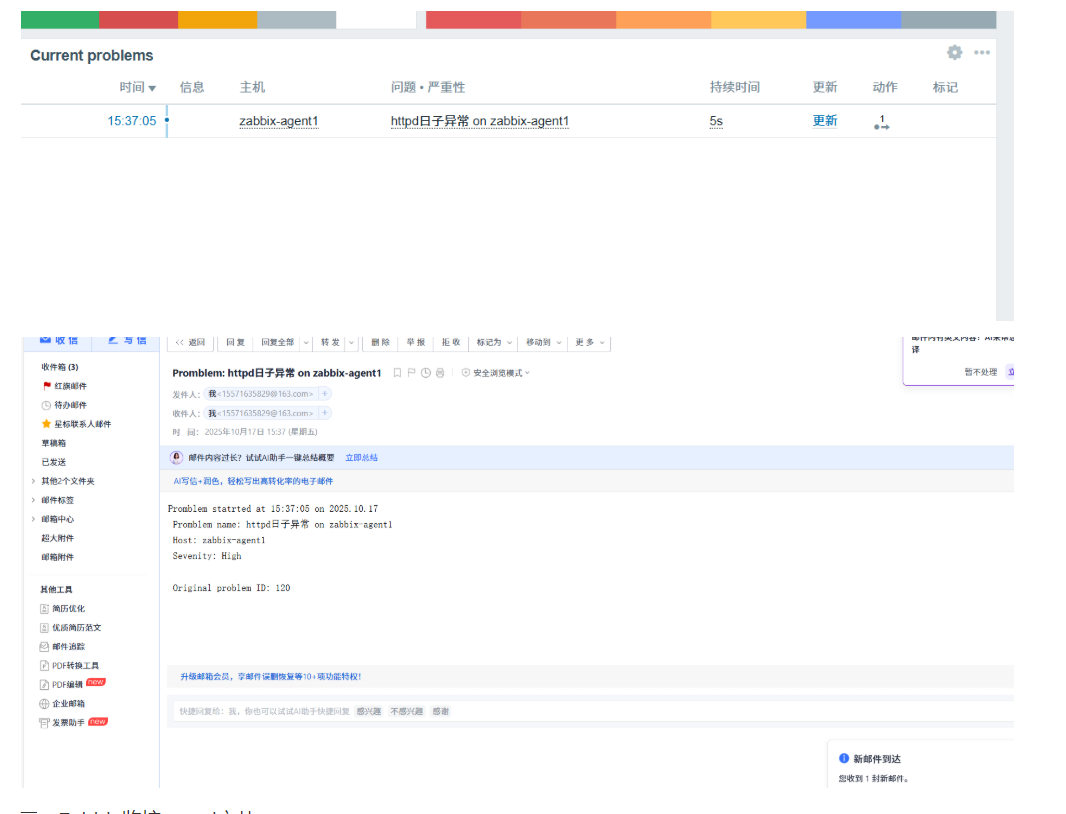Viewport: 1066px width, 814px height.
Task: Open 安全浏览模式 dropdown
Action: 496,373
